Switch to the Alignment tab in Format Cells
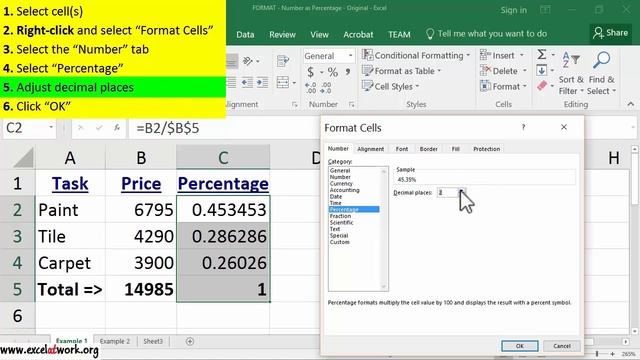This screenshot has width=640, height=360. click(371, 149)
